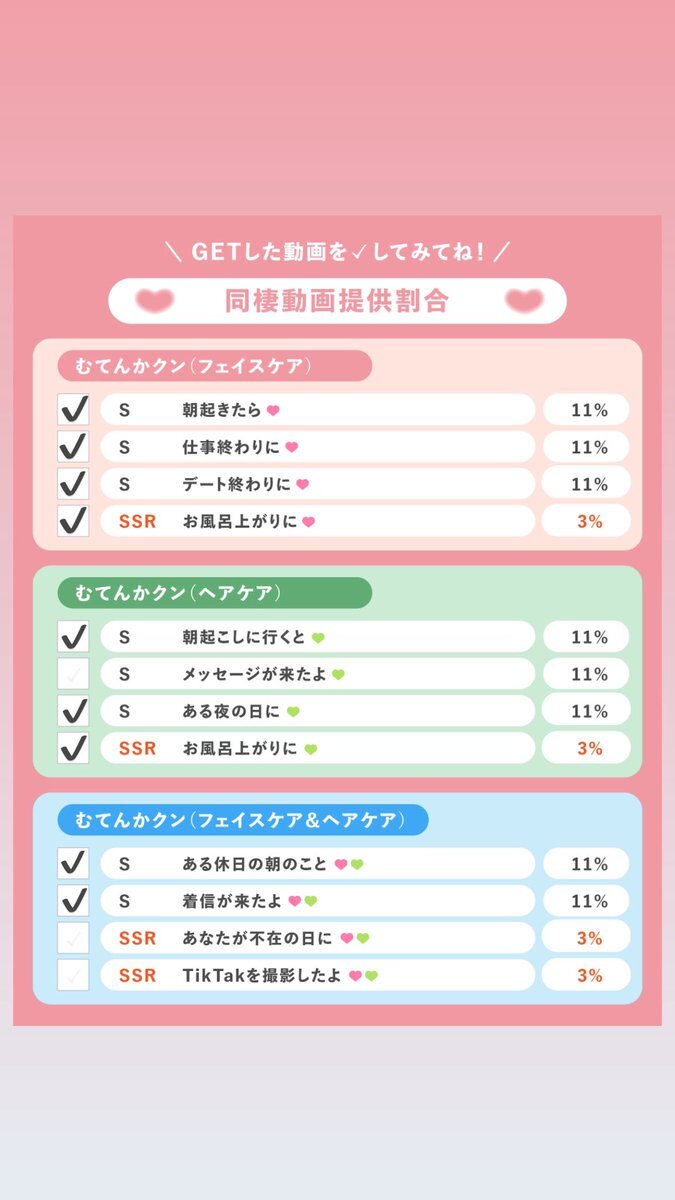The image size is (675, 1200).
Task: Click the SSR お風呂上がりに row in ヘアケア
Action: coord(318,748)
